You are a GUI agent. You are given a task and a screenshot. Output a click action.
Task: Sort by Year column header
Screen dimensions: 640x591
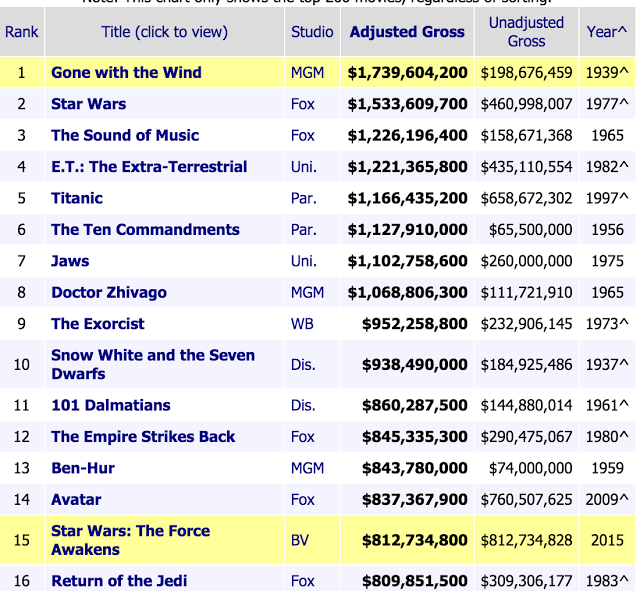[604, 32]
